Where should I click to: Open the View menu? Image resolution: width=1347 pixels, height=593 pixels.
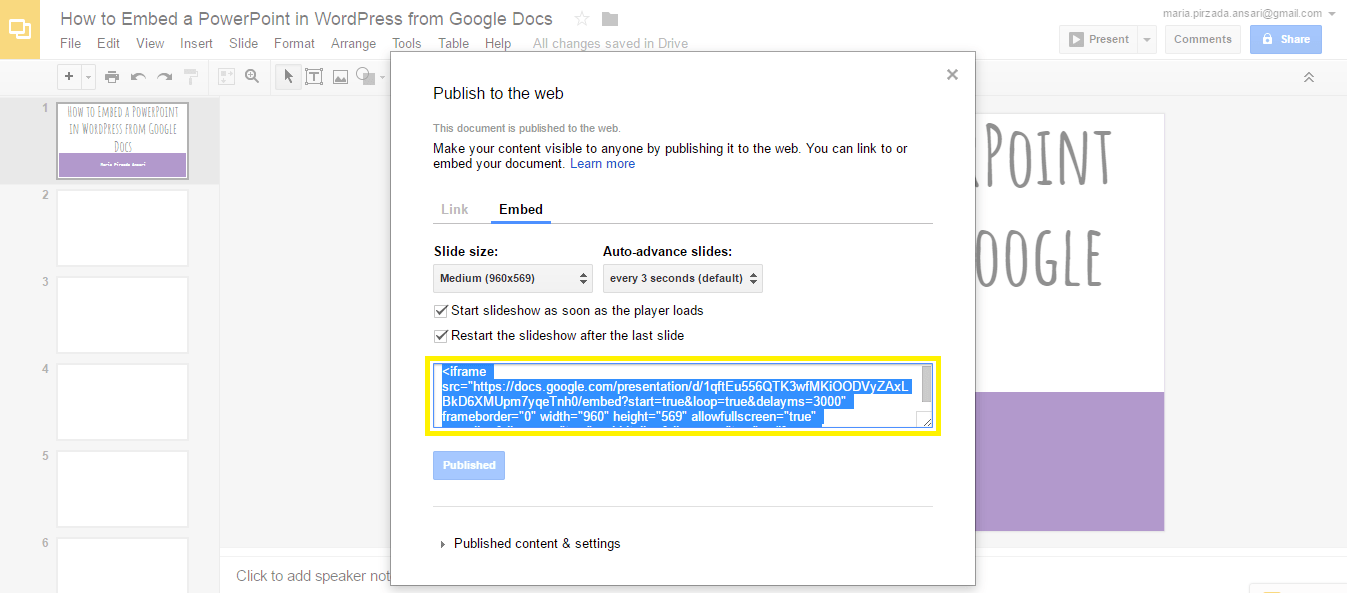(150, 43)
